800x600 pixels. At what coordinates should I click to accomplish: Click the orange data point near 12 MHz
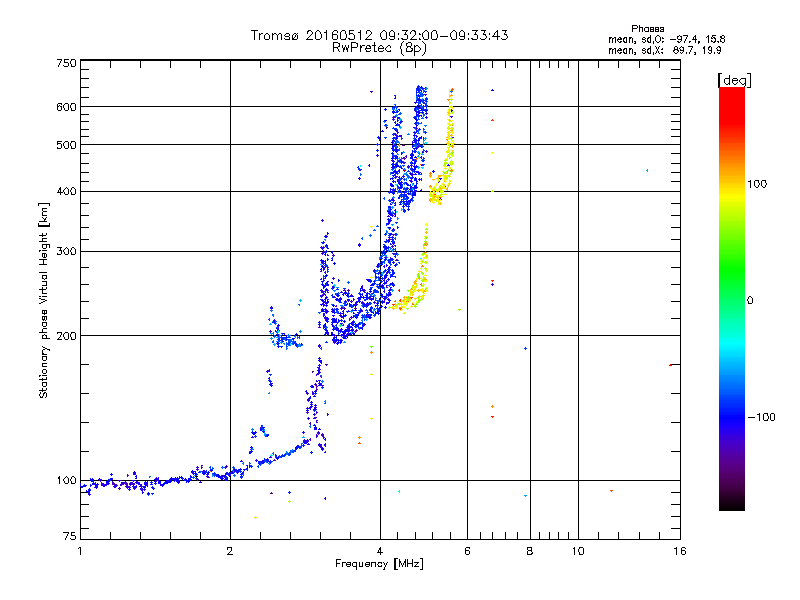[611, 491]
